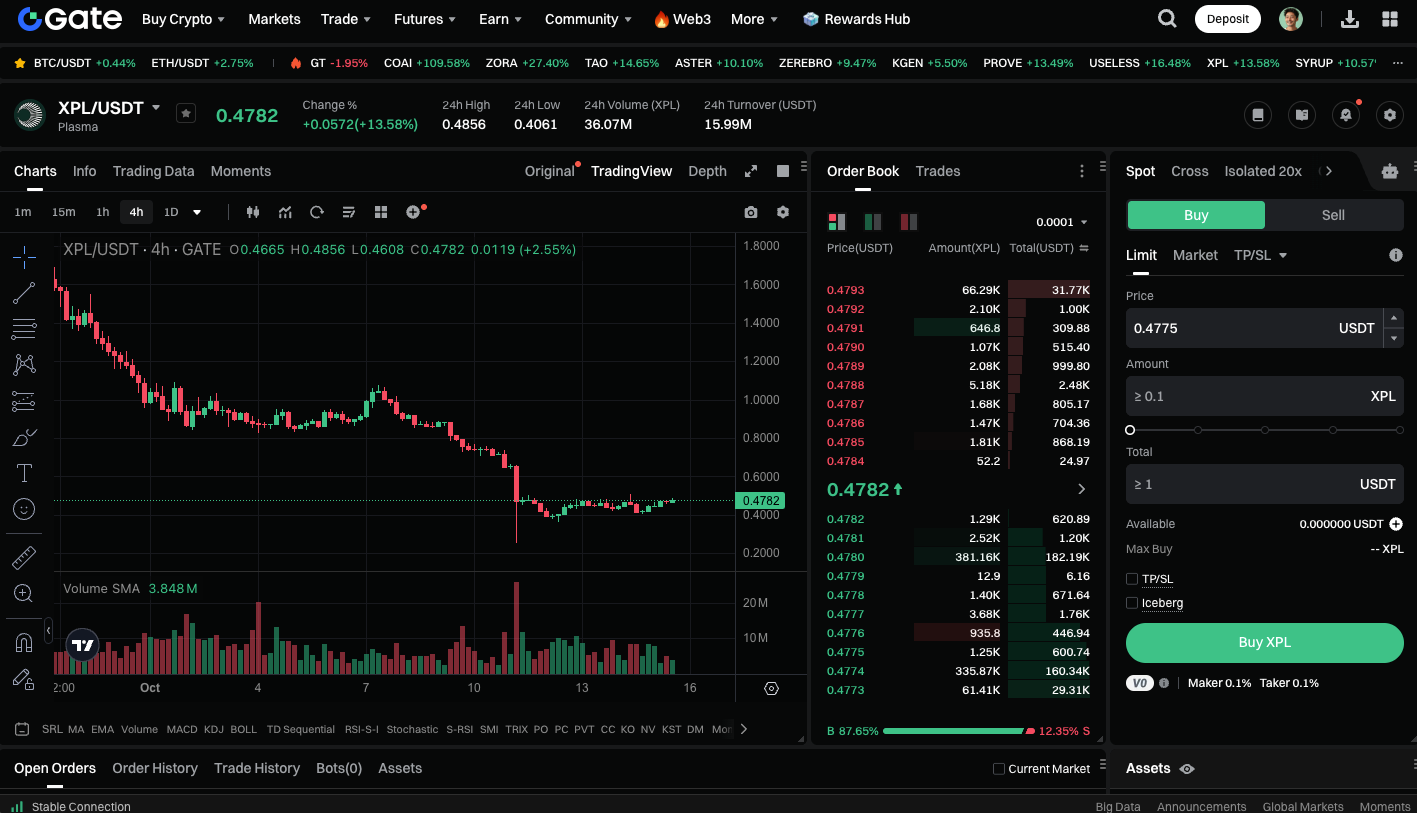Open the XPL/USDT pair selector dropdown

(x=156, y=107)
